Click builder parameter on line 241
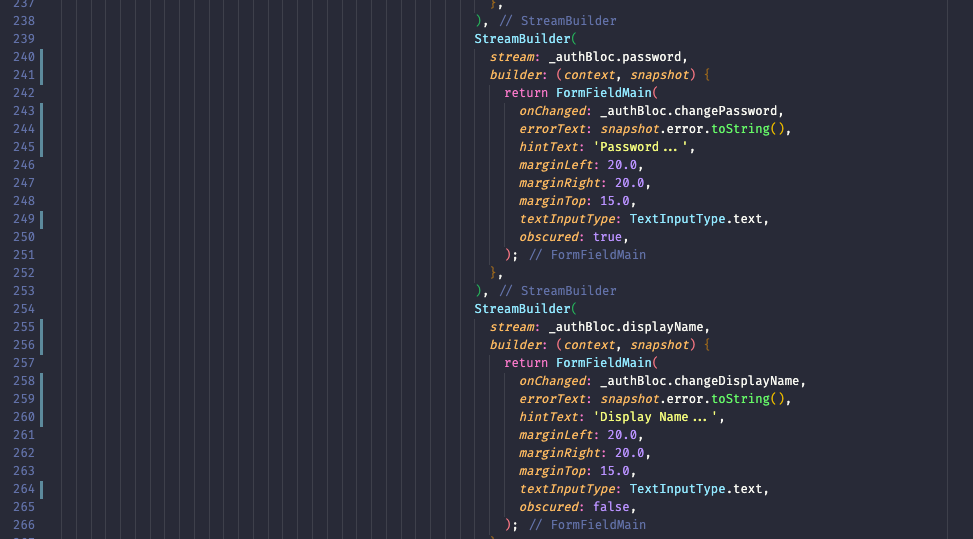 tap(515, 74)
